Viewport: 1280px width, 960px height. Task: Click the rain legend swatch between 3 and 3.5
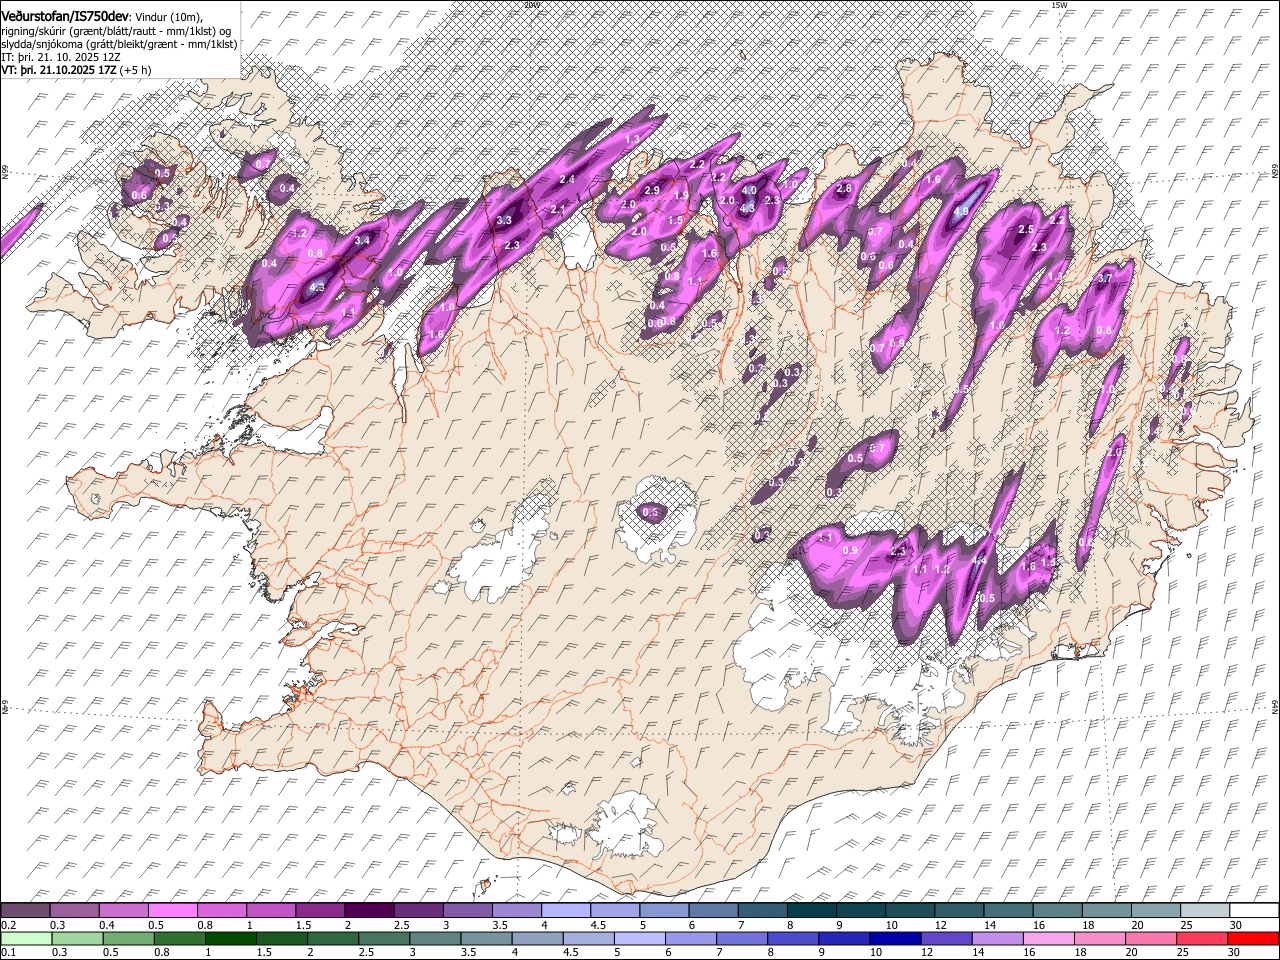[435, 938]
